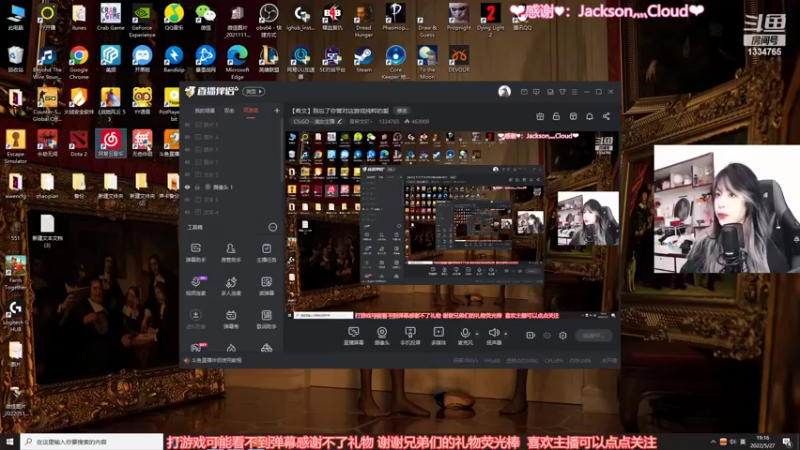Add a screen capture source (直播屏幕)
800x450 pixels.
(x=353, y=336)
